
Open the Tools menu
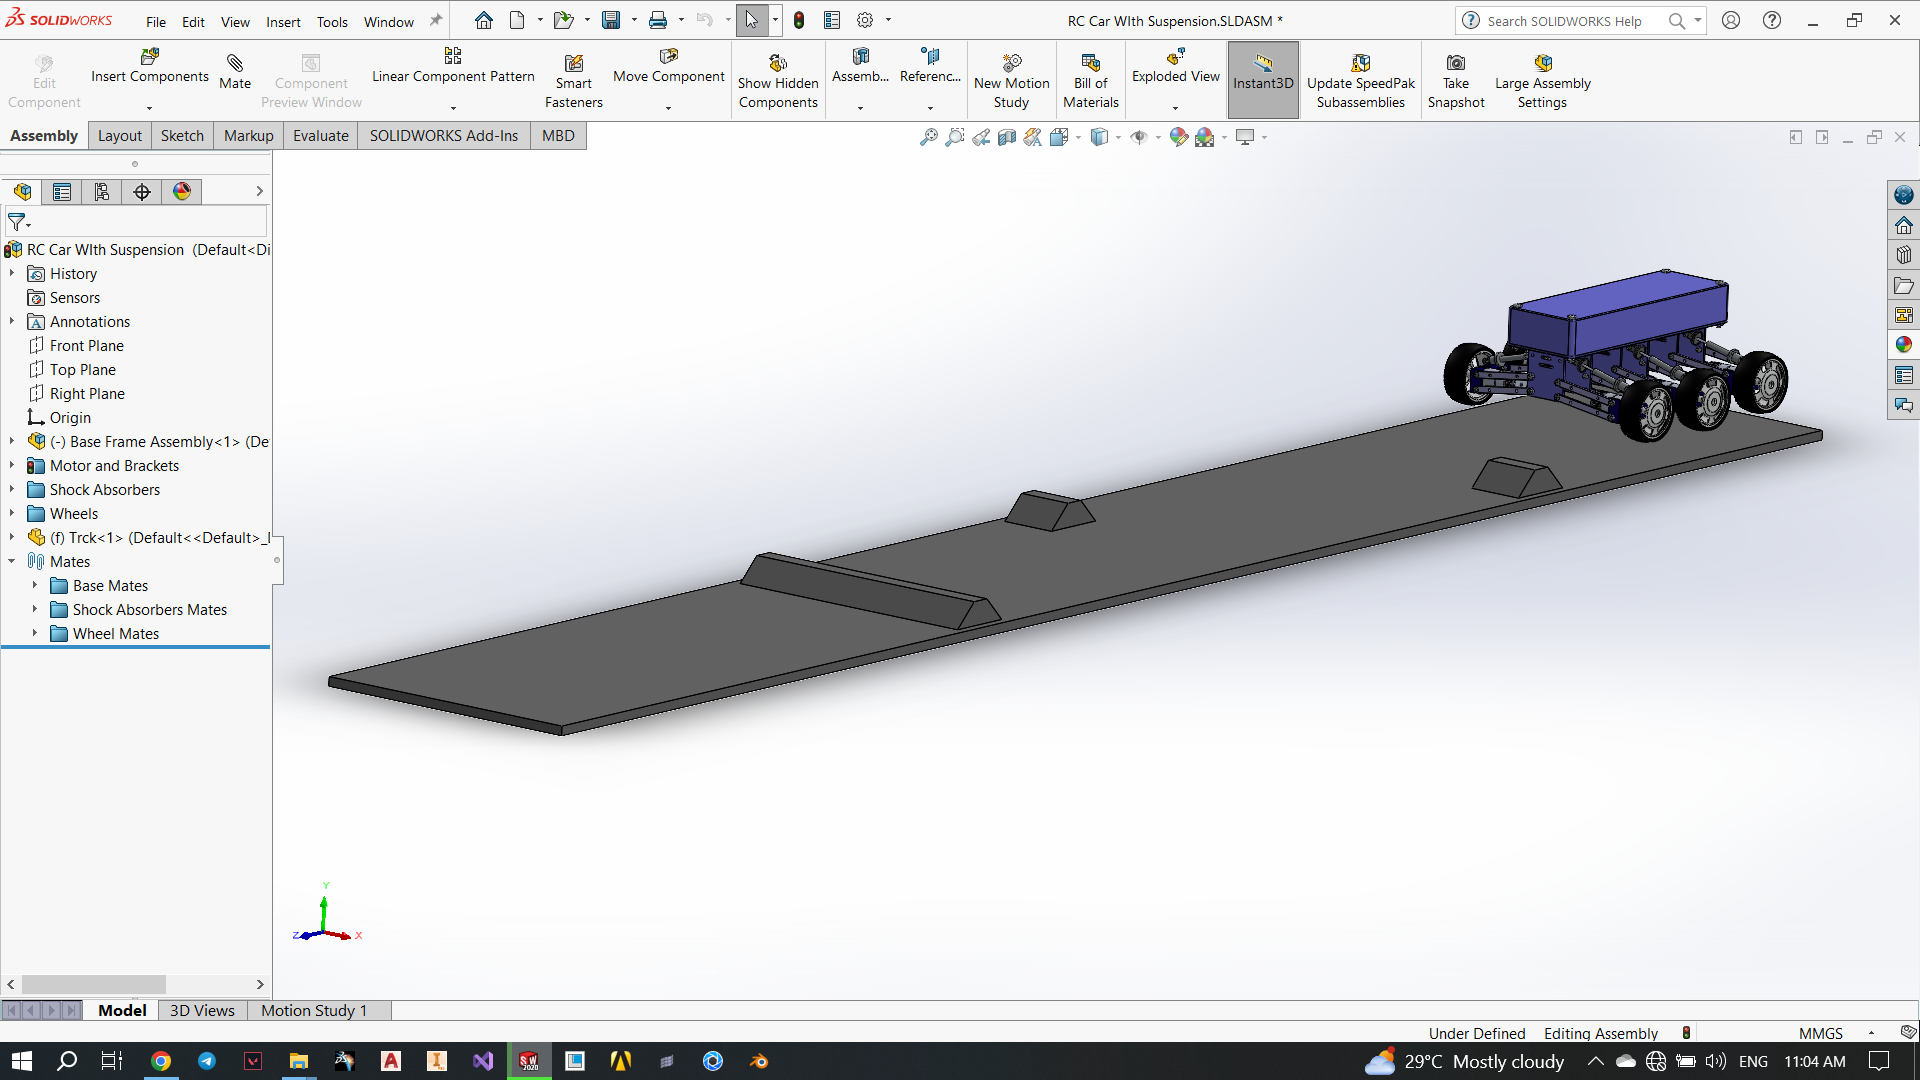click(x=332, y=22)
